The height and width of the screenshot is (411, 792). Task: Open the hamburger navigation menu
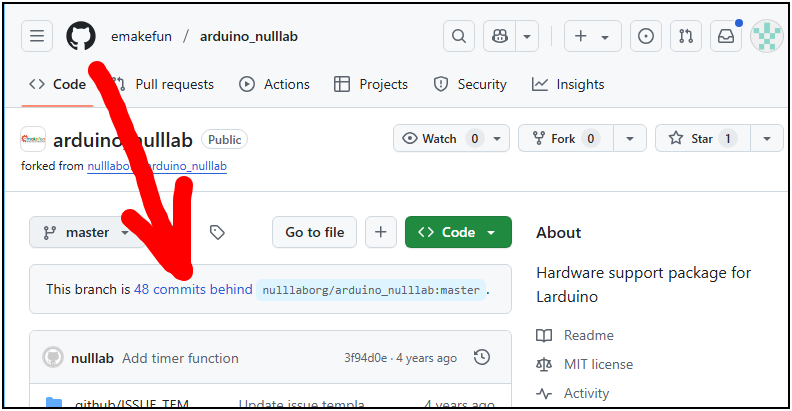point(37,36)
